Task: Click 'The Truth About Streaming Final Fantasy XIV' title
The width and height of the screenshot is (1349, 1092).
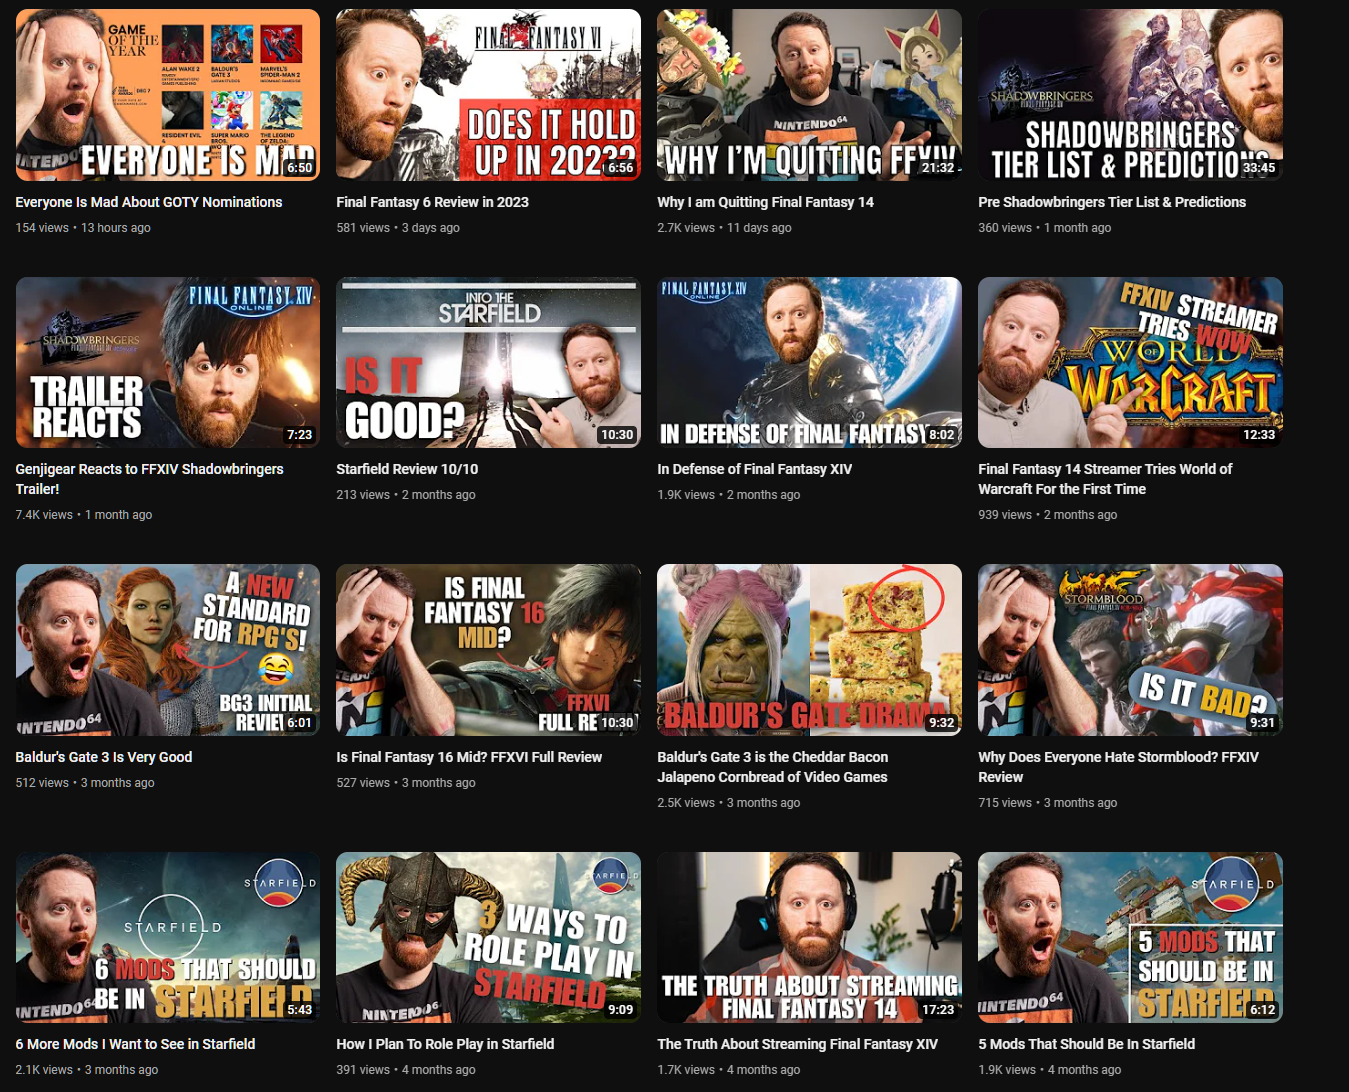Action: click(x=797, y=1044)
